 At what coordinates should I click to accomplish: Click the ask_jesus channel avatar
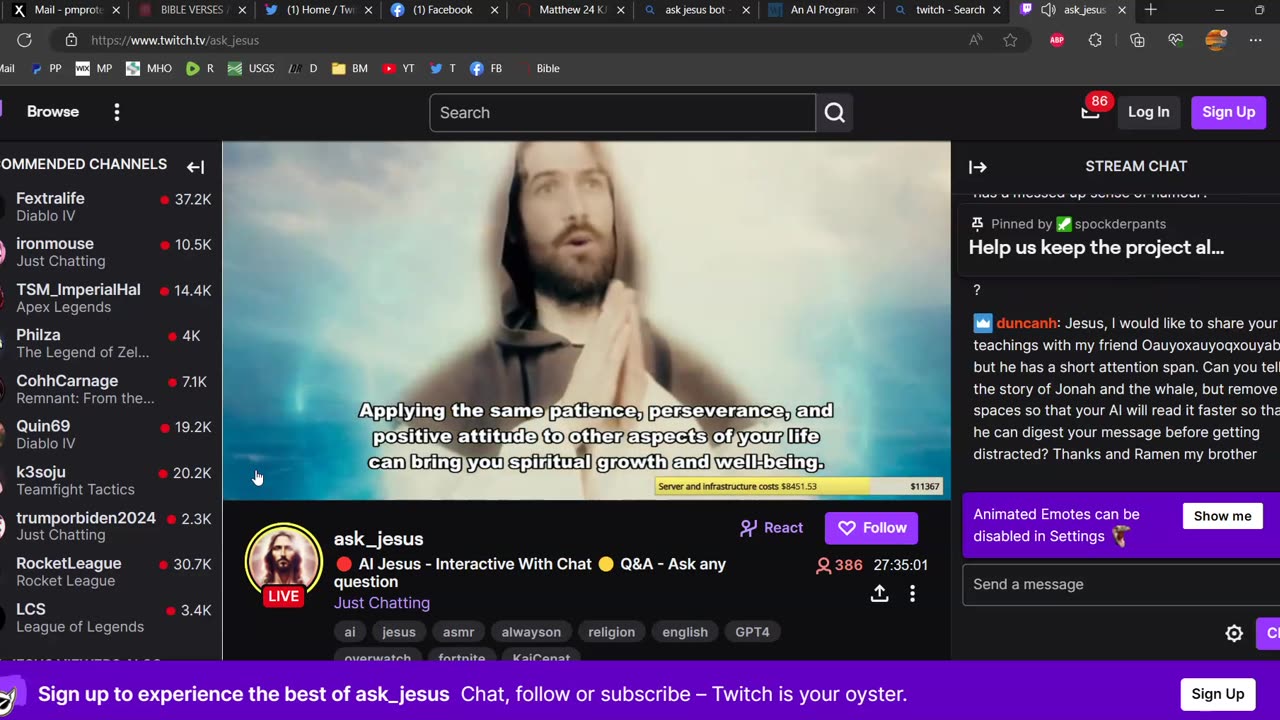pyautogui.click(x=284, y=560)
